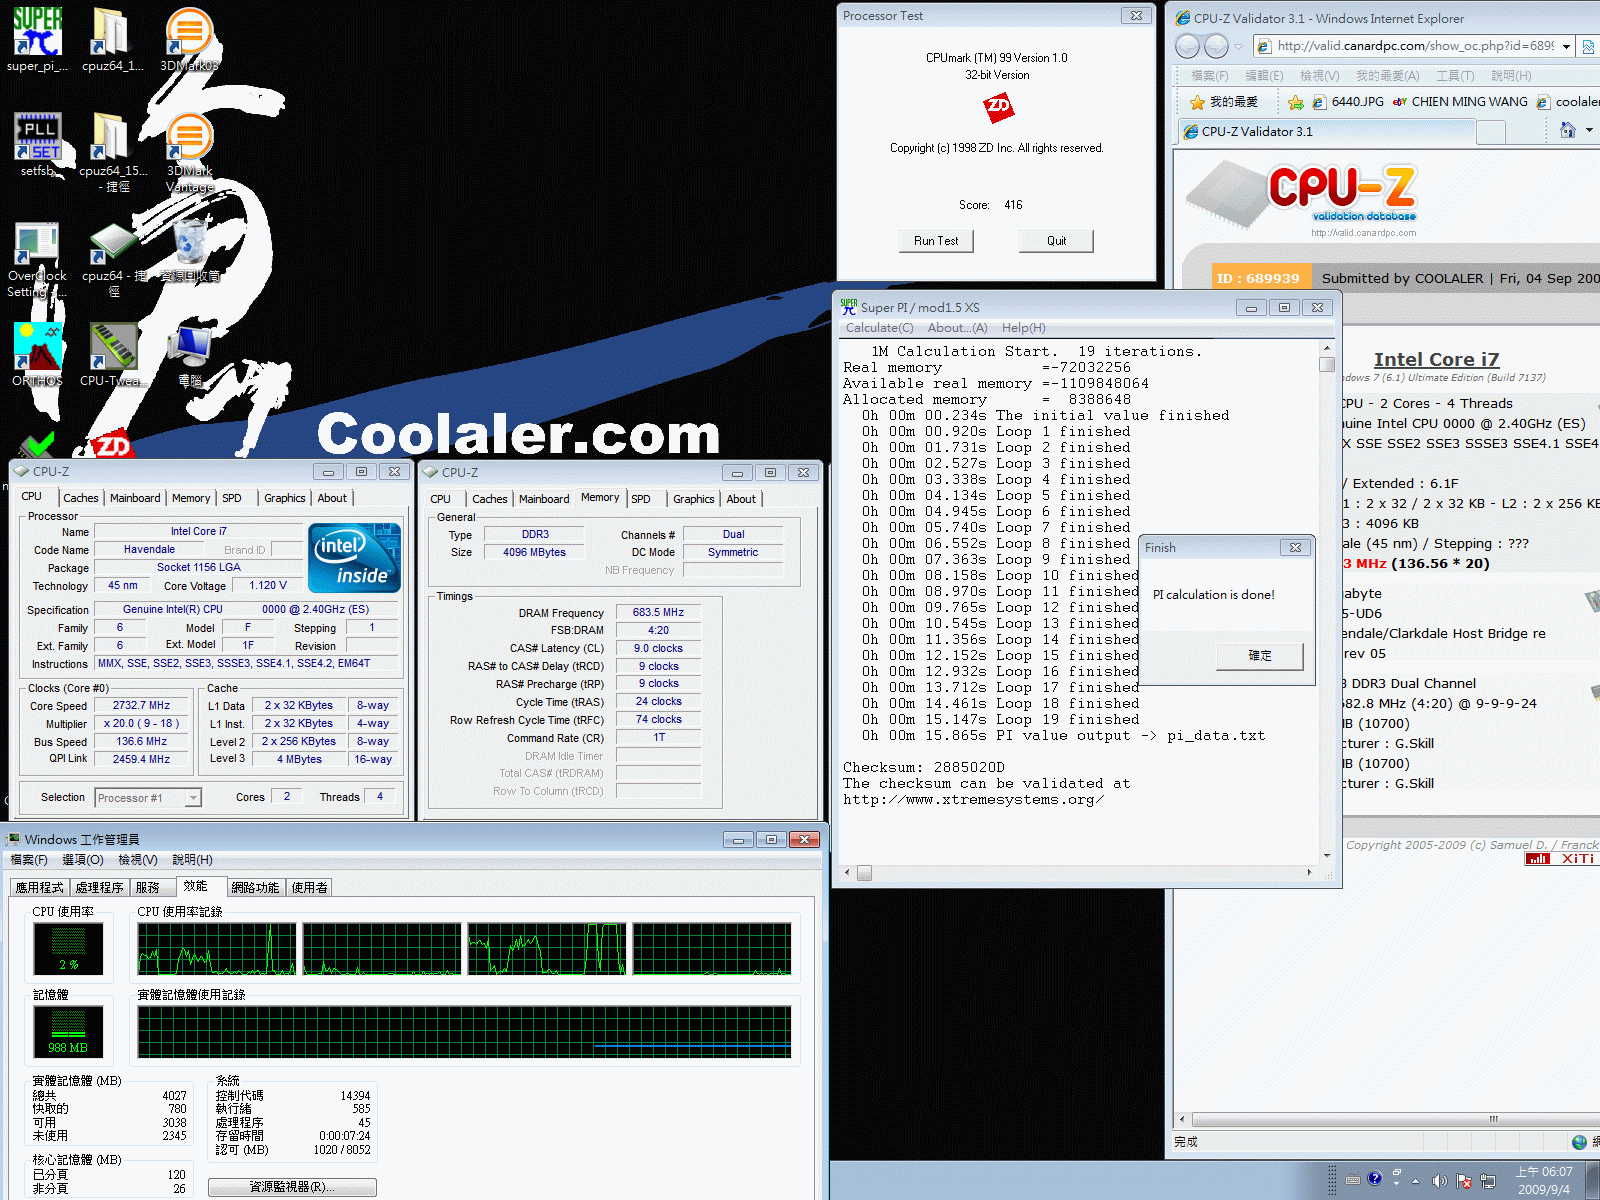1600x1200 pixels.
Task: Switch to the Mainboard tab in left CPU-Z
Action: coord(135,498)
